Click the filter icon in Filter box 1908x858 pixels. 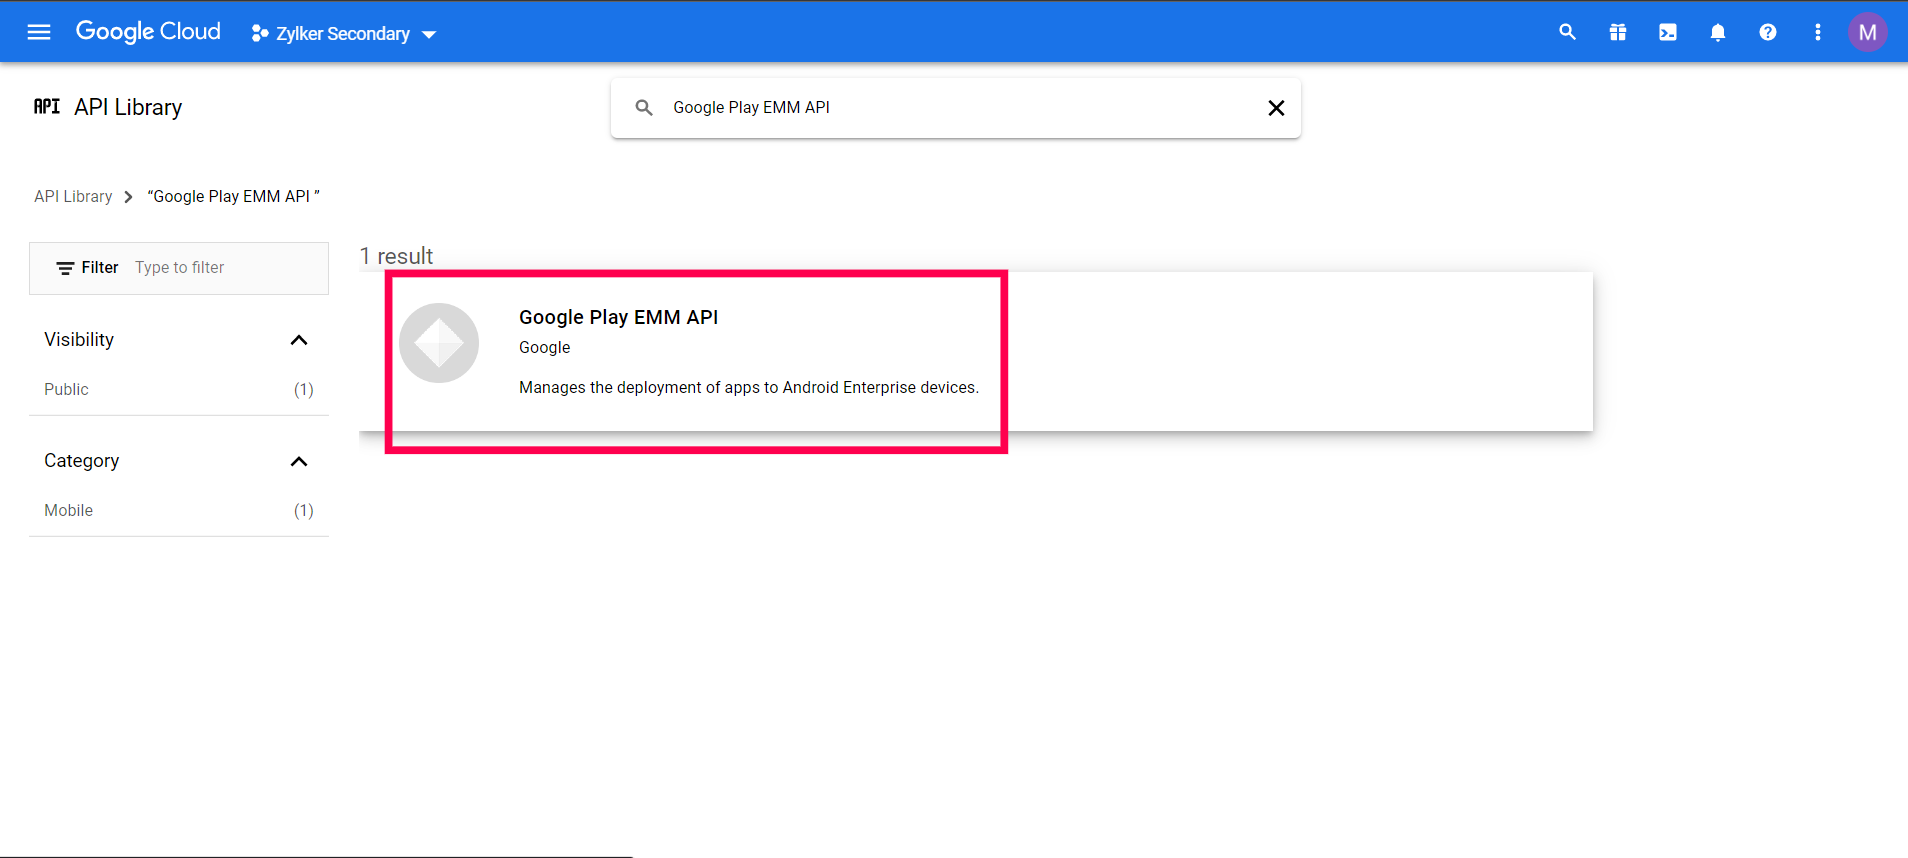coord(65,268)
